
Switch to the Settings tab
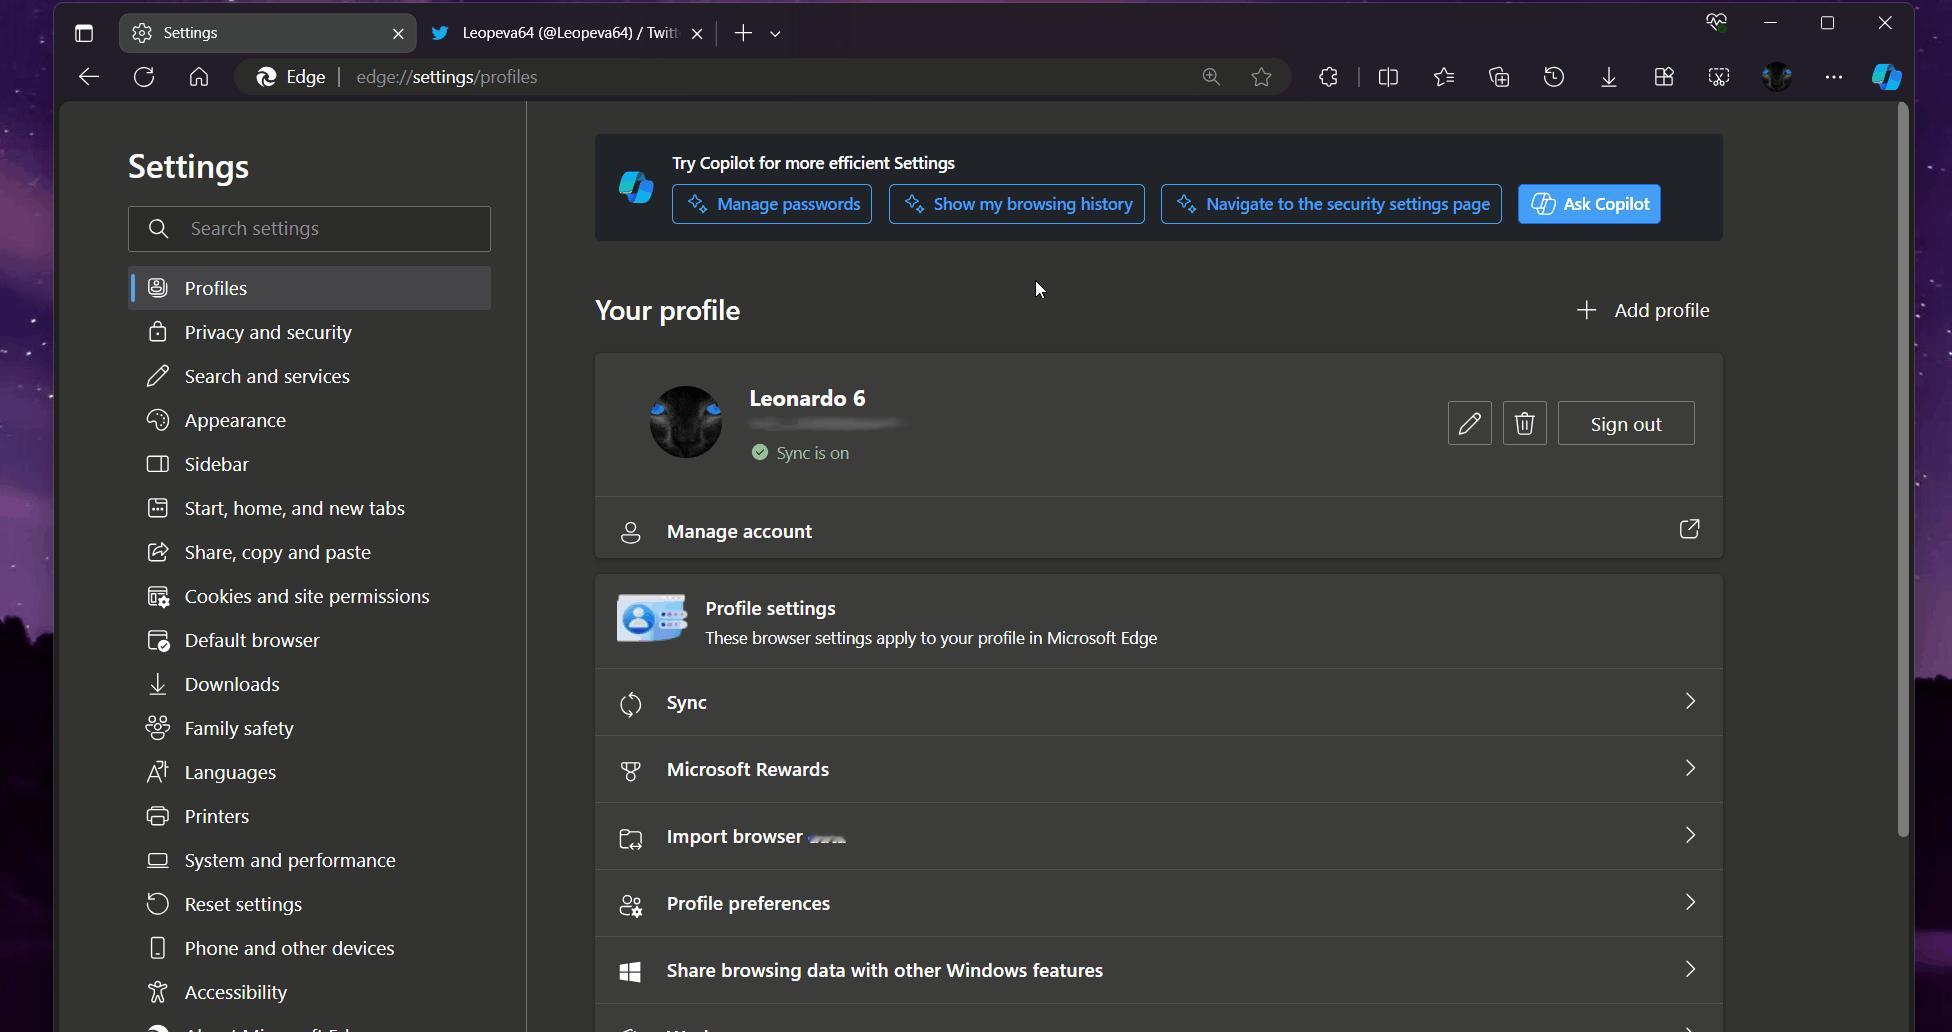(267, 33)
